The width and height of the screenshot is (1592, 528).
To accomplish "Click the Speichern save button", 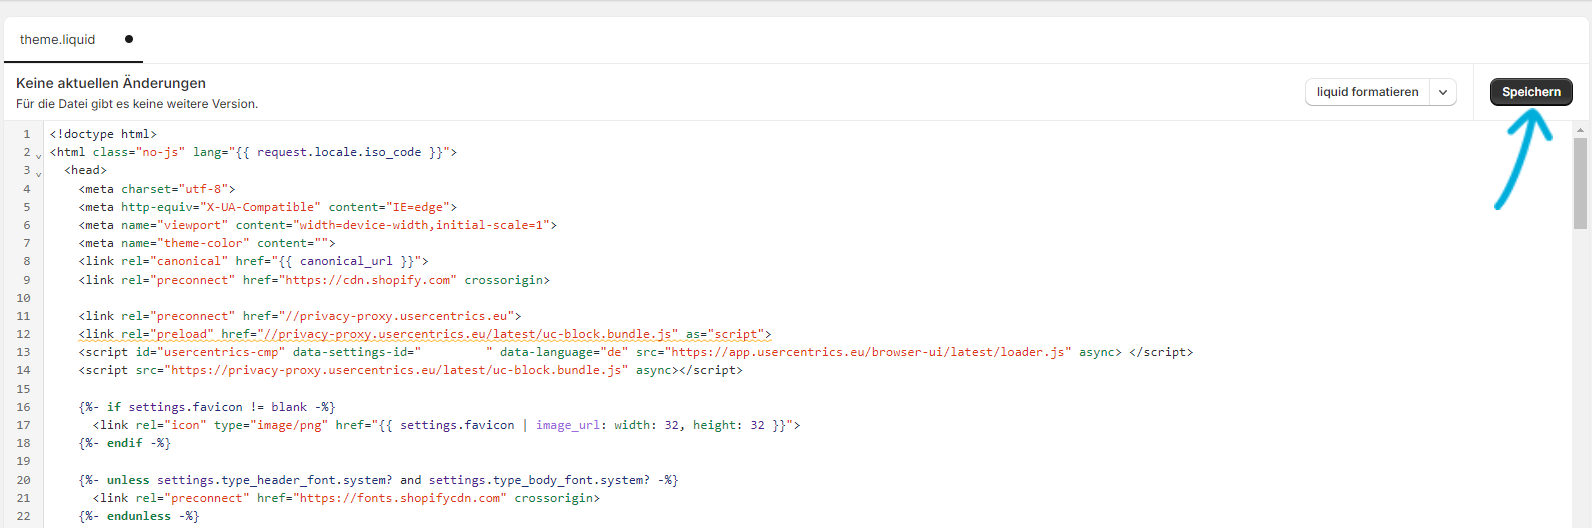I will point(1531,92).
